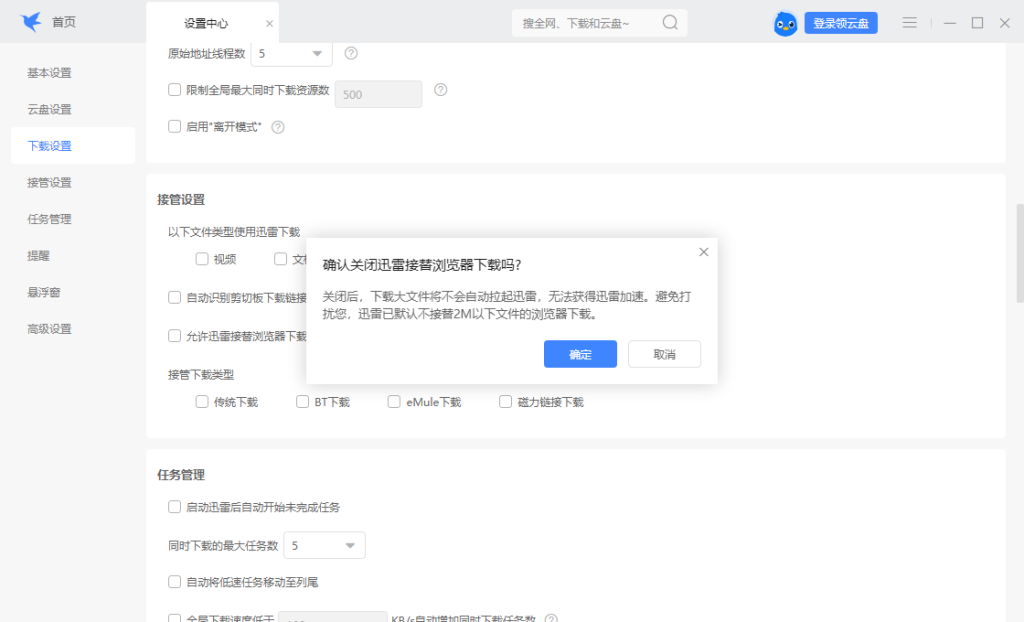Open help tip beside 原始地址线程数

[x=350, y=53]
